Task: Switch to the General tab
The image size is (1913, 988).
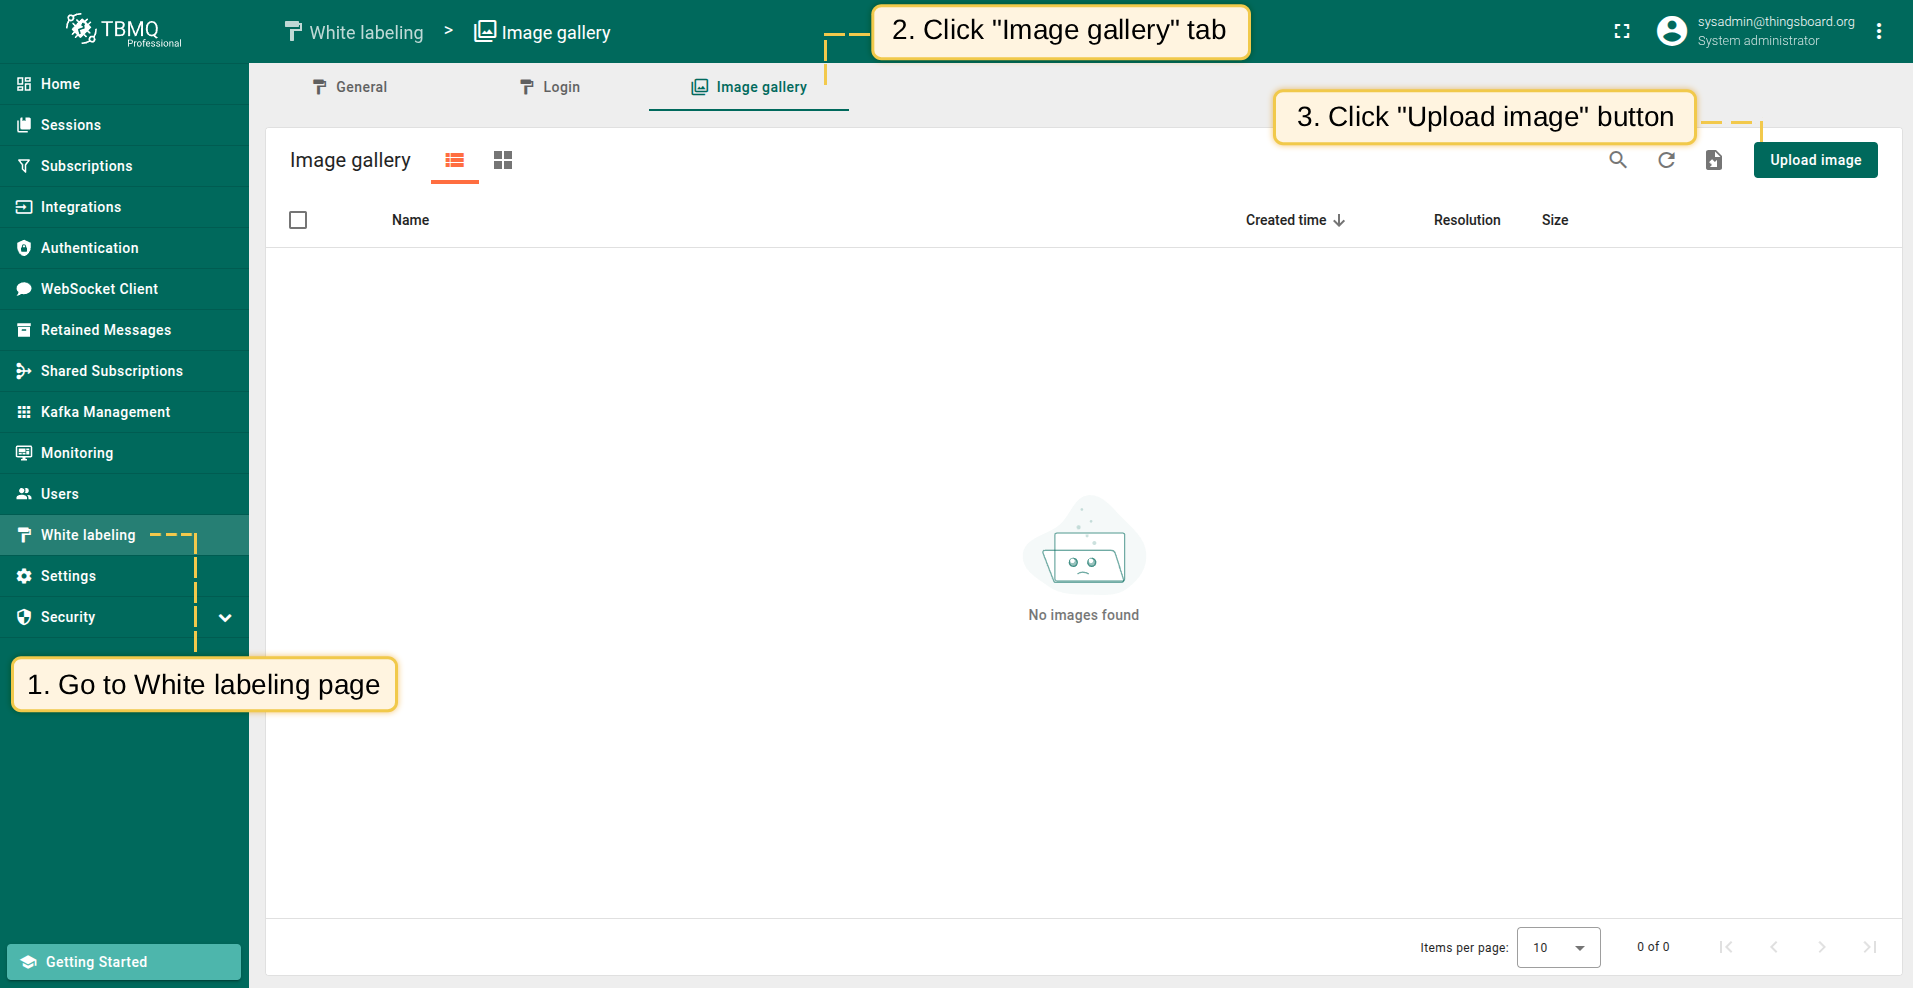Action: click(349, 87)
